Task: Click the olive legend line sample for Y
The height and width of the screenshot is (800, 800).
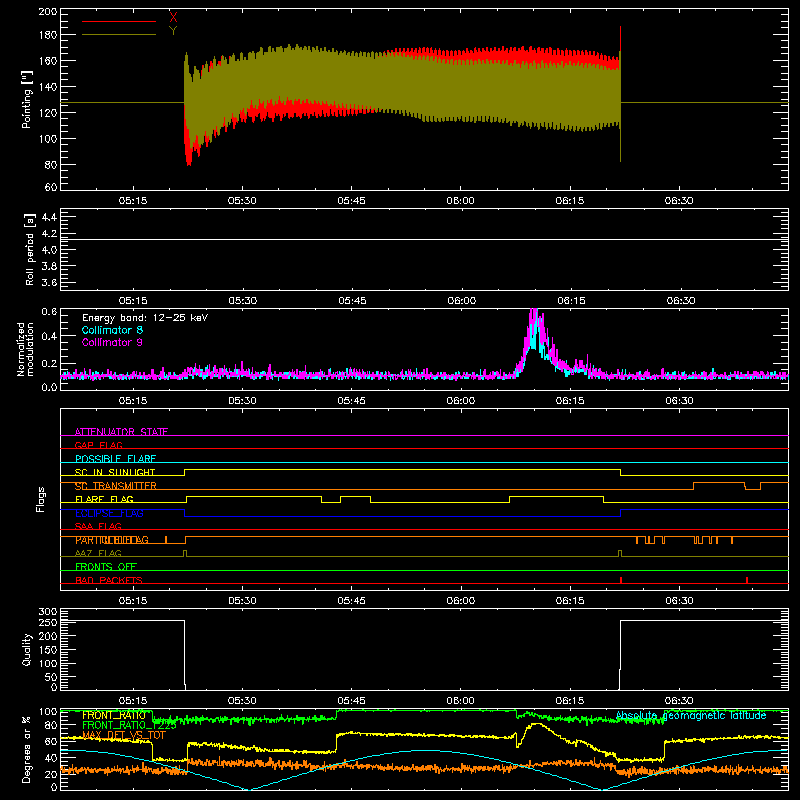Action: (x=119, y=34)
